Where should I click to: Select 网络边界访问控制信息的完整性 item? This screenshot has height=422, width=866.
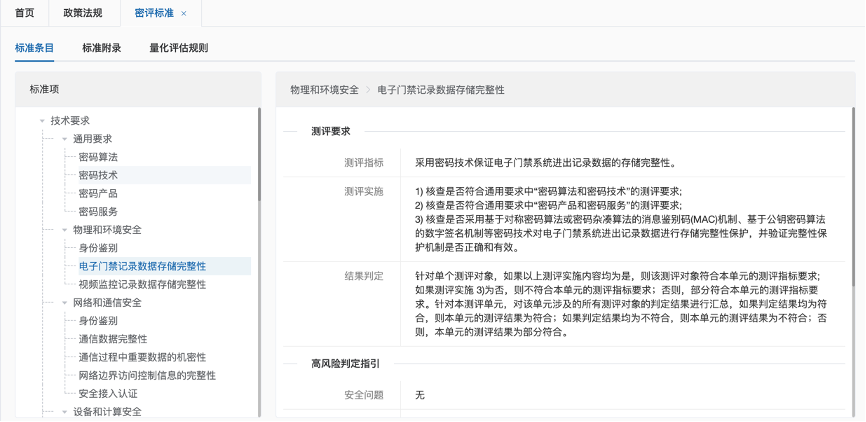(147, 375)
